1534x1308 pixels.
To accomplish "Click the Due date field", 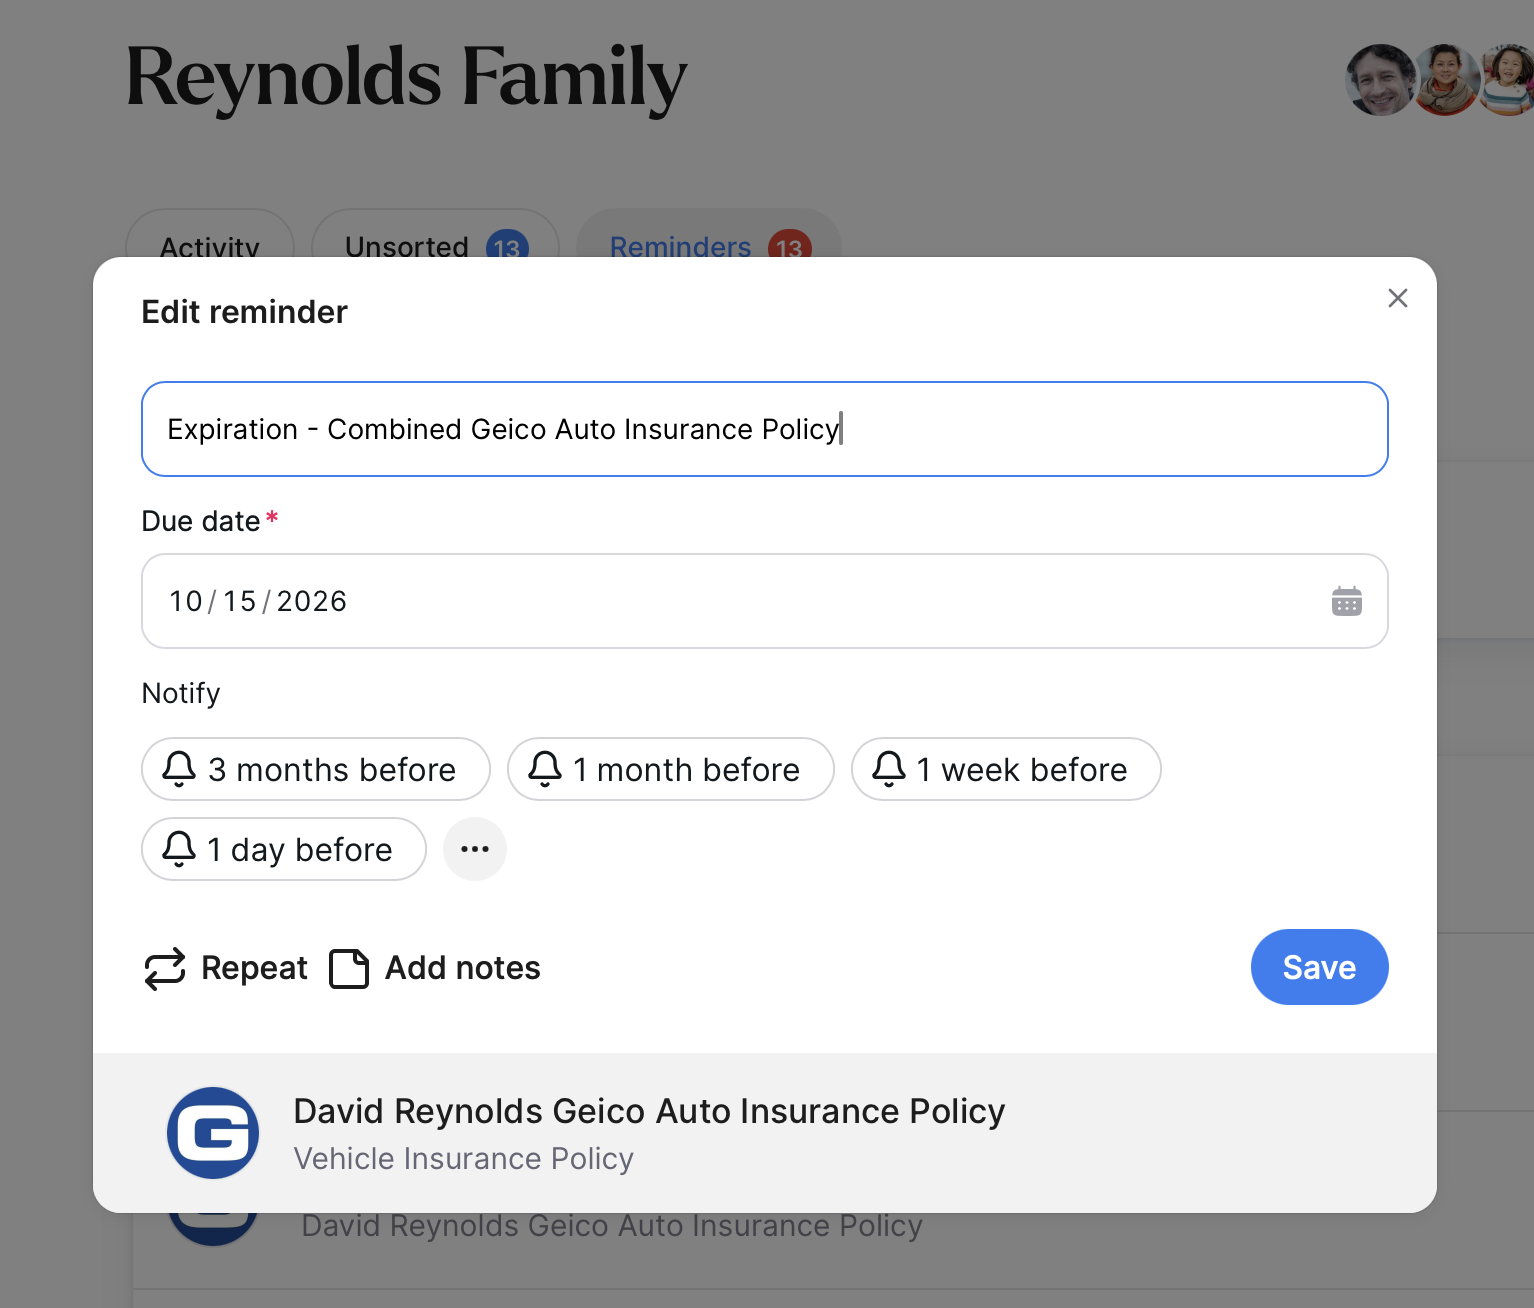I will [x=765, y=601].
